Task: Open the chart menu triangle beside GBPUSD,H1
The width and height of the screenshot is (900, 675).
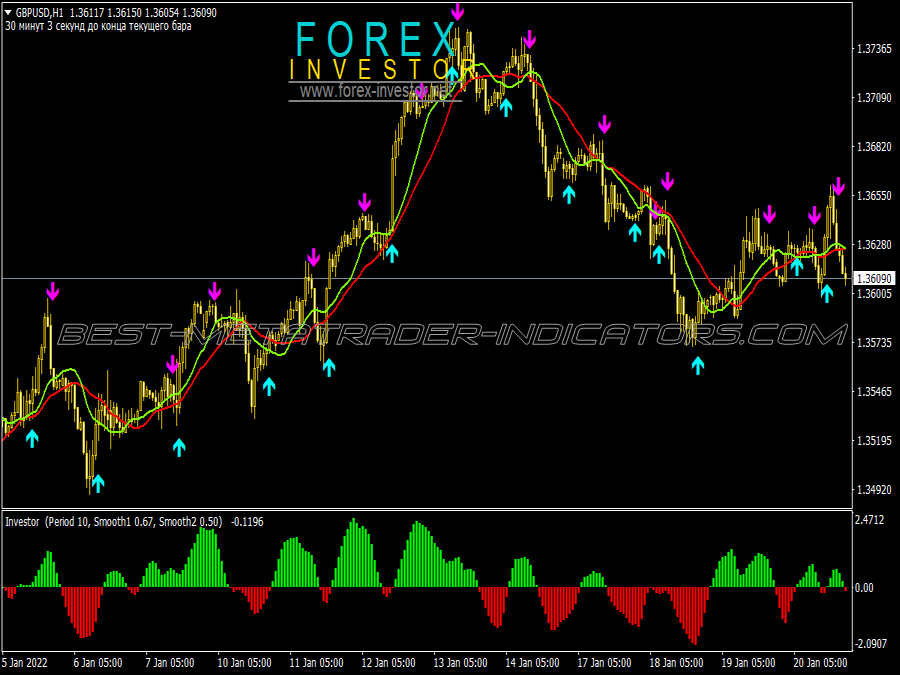Action: 8,12
